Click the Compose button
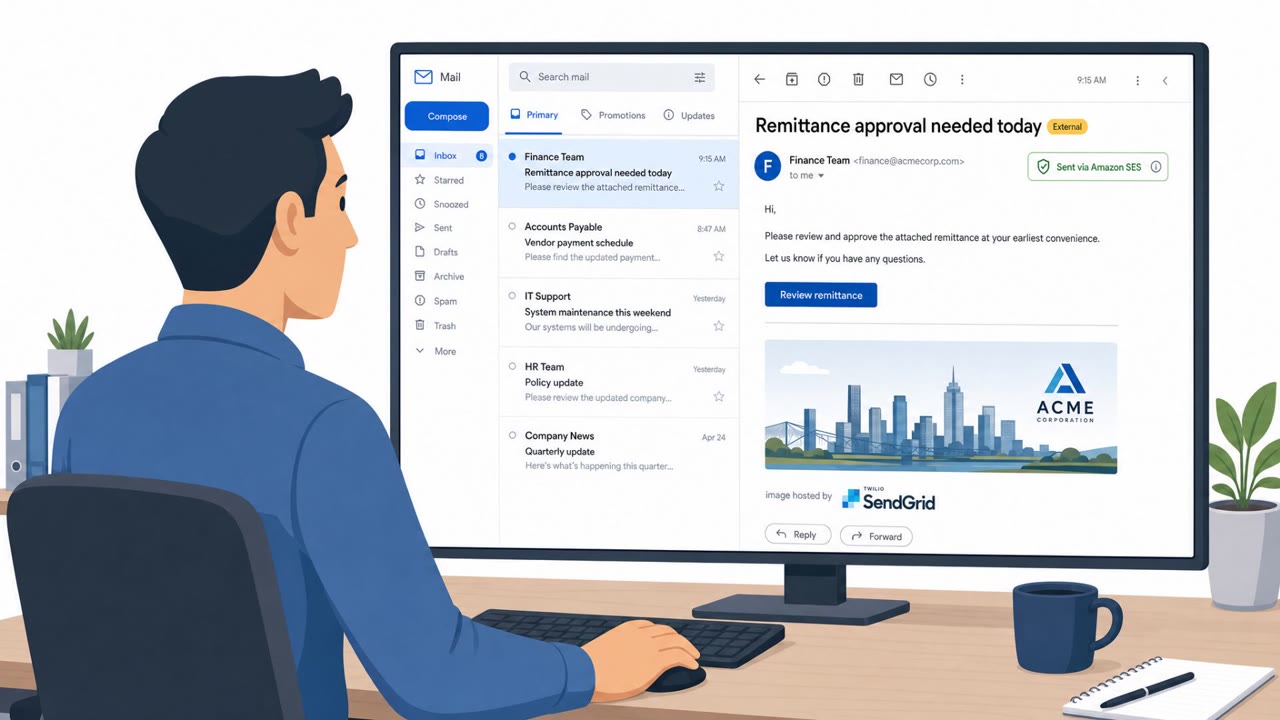 click(x=447, y=116)
